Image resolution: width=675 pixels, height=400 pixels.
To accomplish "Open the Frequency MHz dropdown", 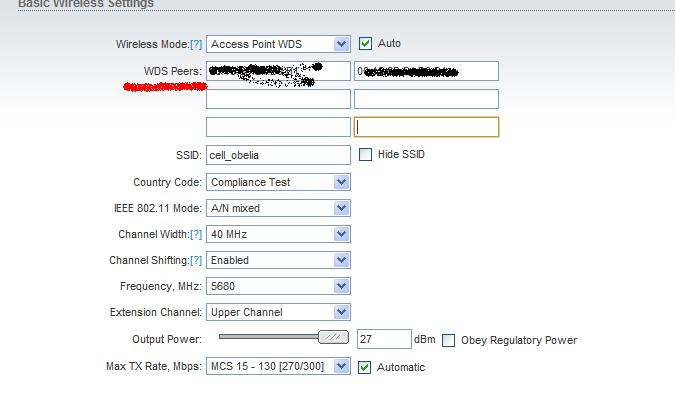I will pos(279,286).
